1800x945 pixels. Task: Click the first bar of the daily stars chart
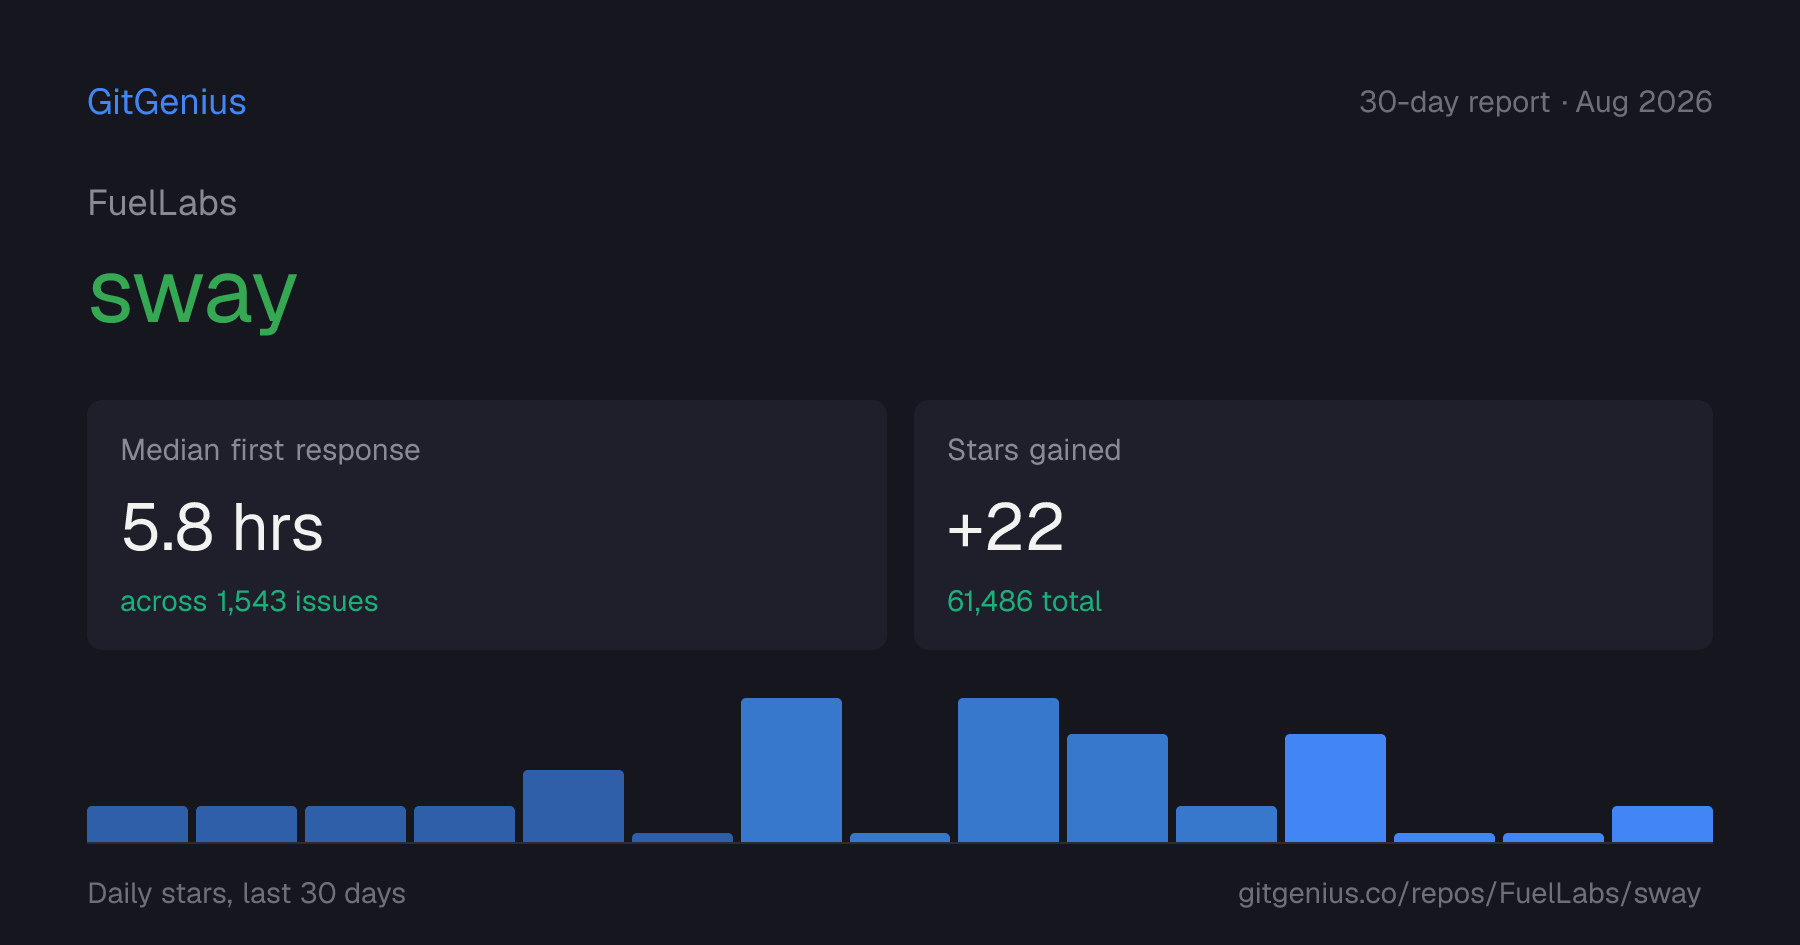point(137,824)
